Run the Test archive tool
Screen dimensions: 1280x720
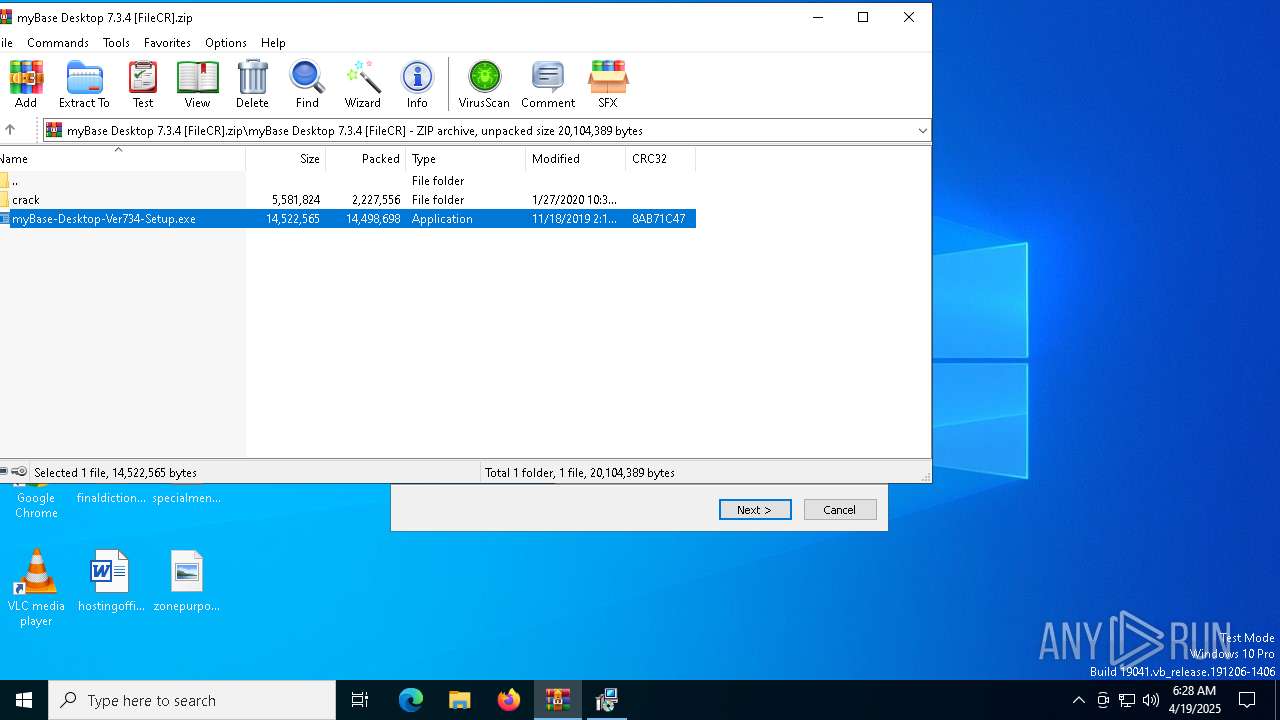pos(143,85)
